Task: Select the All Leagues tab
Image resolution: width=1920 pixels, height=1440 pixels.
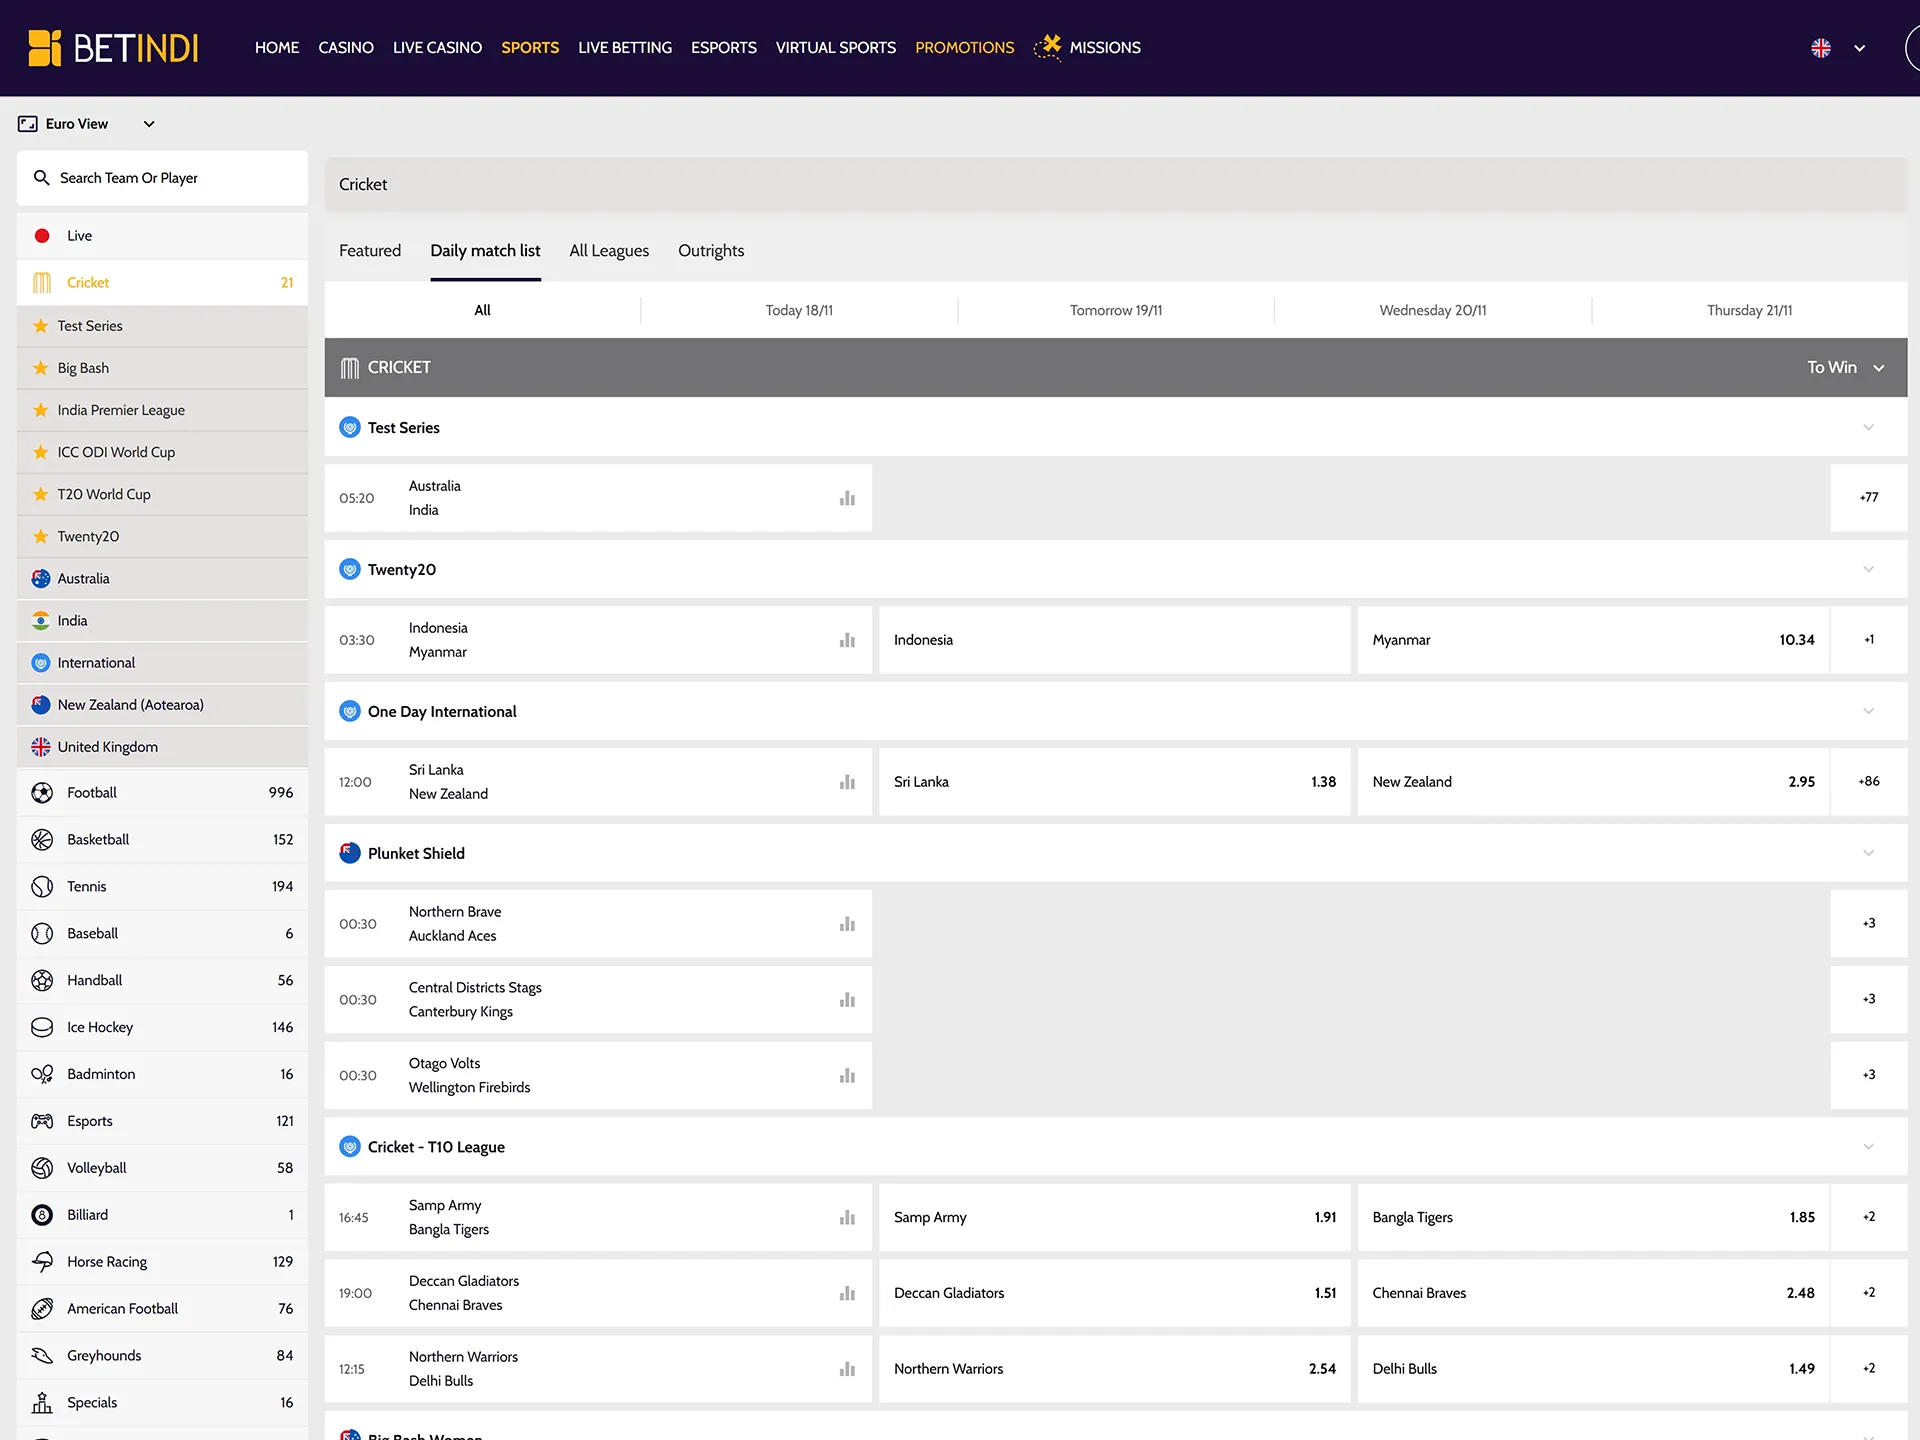Action: [x=608, y=251]
